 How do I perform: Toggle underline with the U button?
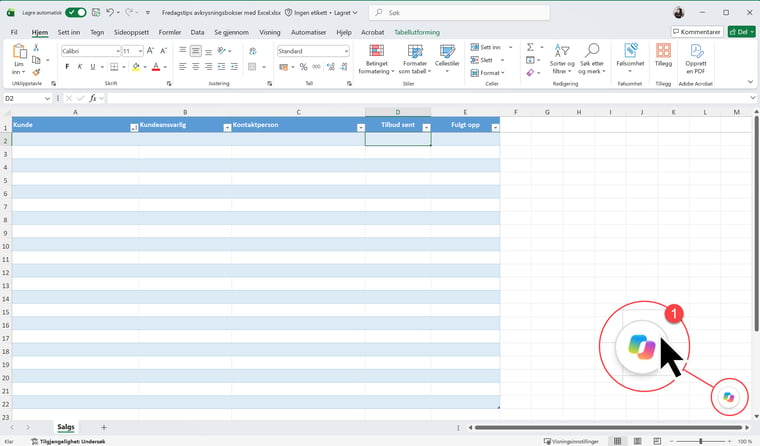(93, 66)
